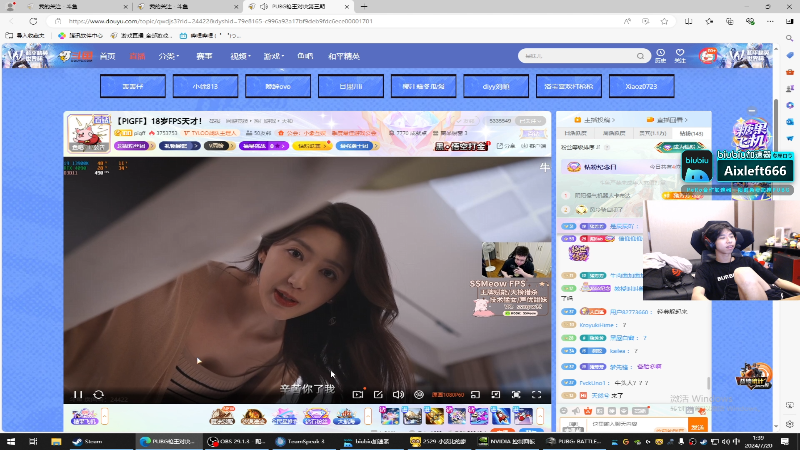Add this page to browser favorites star
This screenshot has height=450, width=800.
pos(664,21)
